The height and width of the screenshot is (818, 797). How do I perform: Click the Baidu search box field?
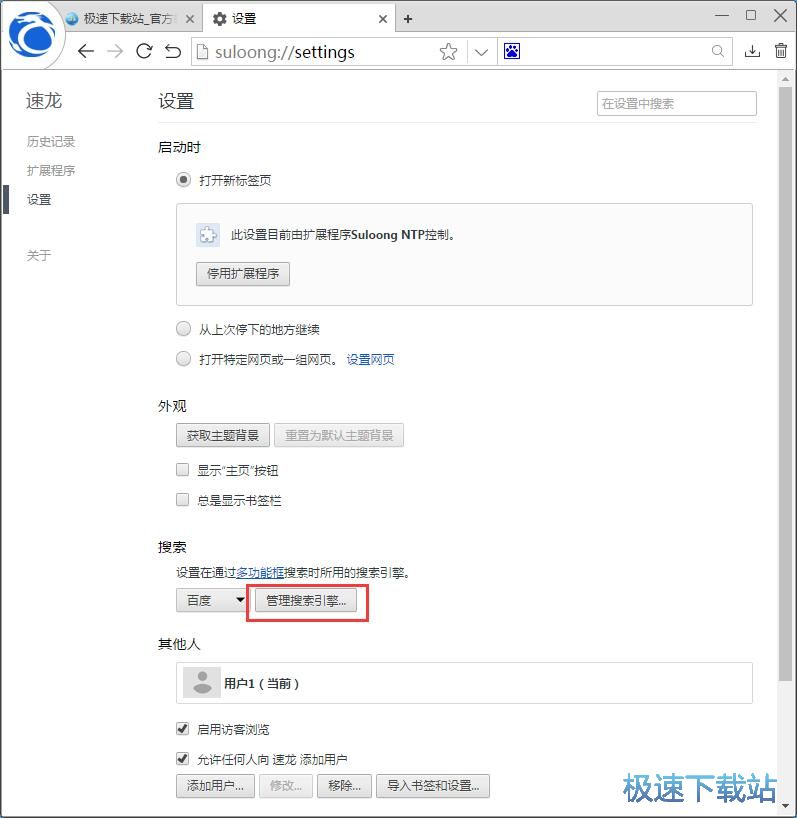(x=615, y=52)
